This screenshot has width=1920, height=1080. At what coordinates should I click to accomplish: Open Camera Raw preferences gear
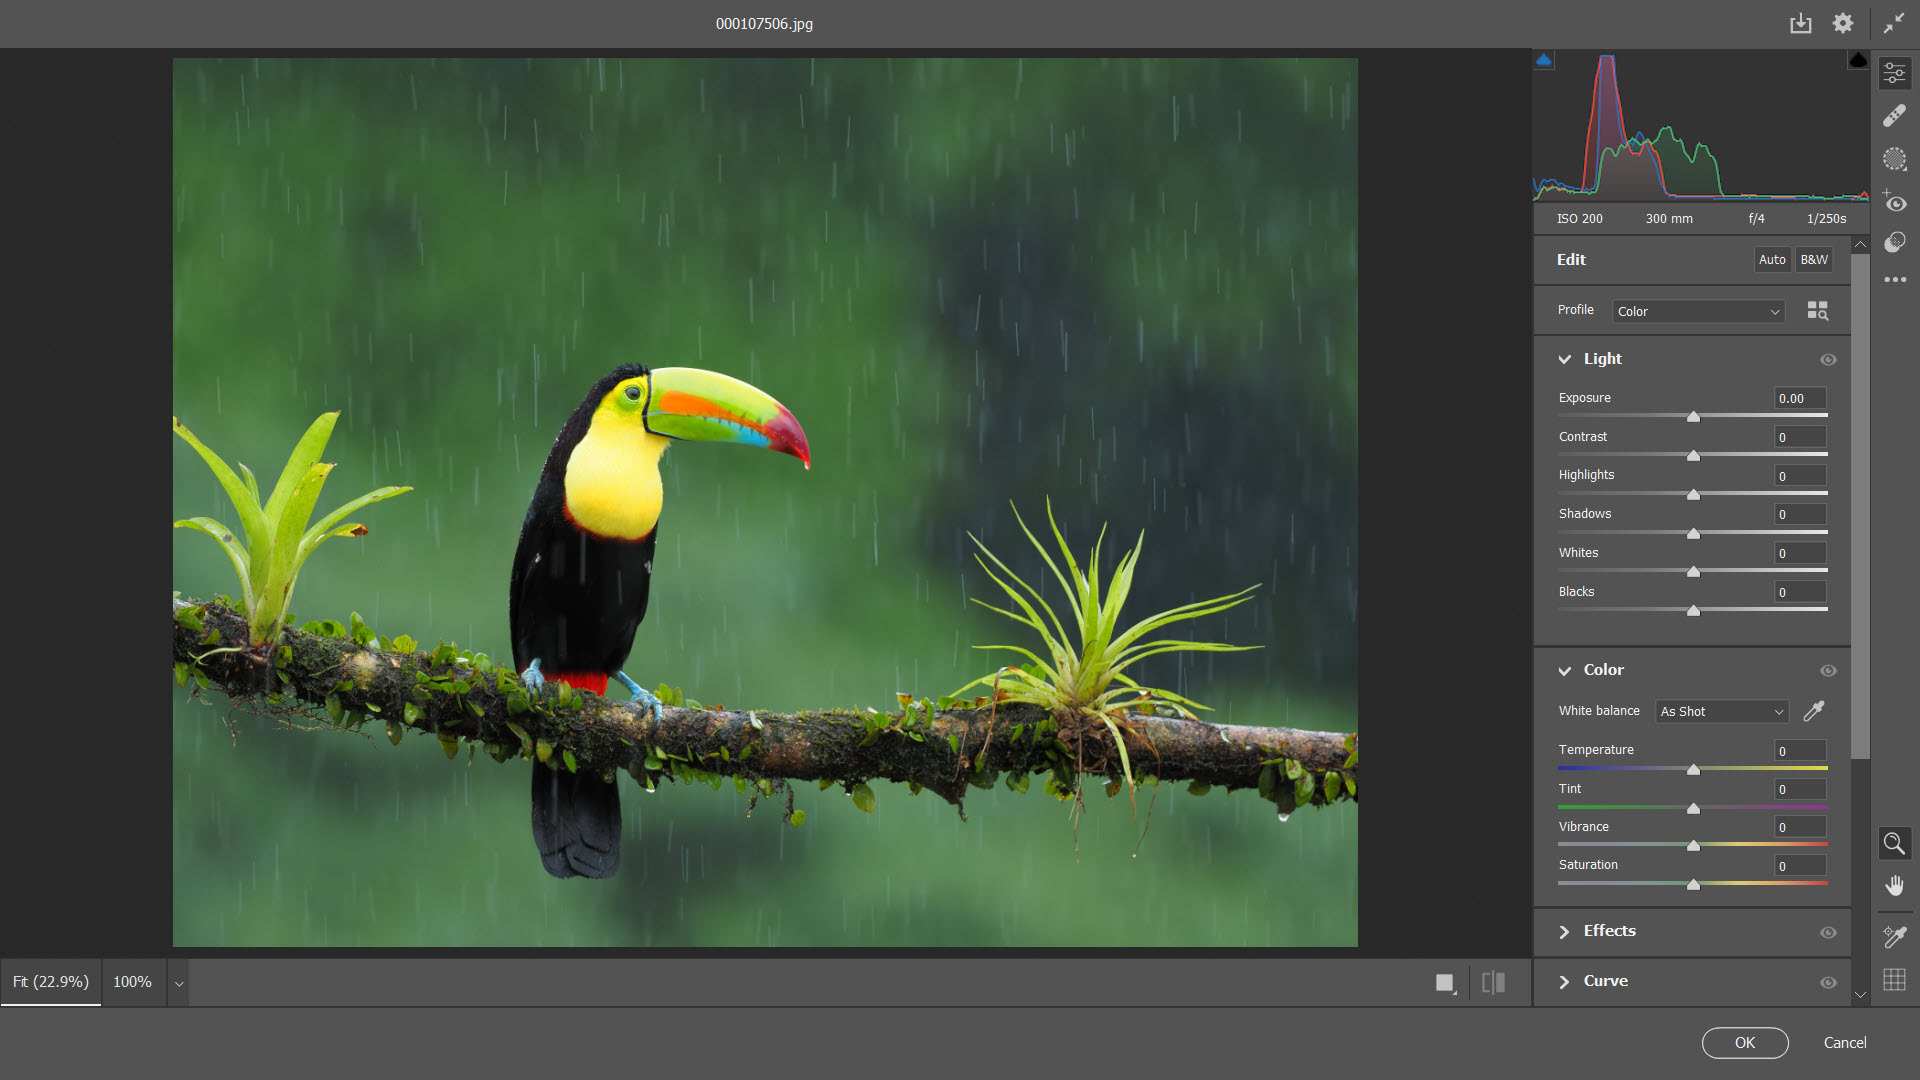[x=1843, y=23]
